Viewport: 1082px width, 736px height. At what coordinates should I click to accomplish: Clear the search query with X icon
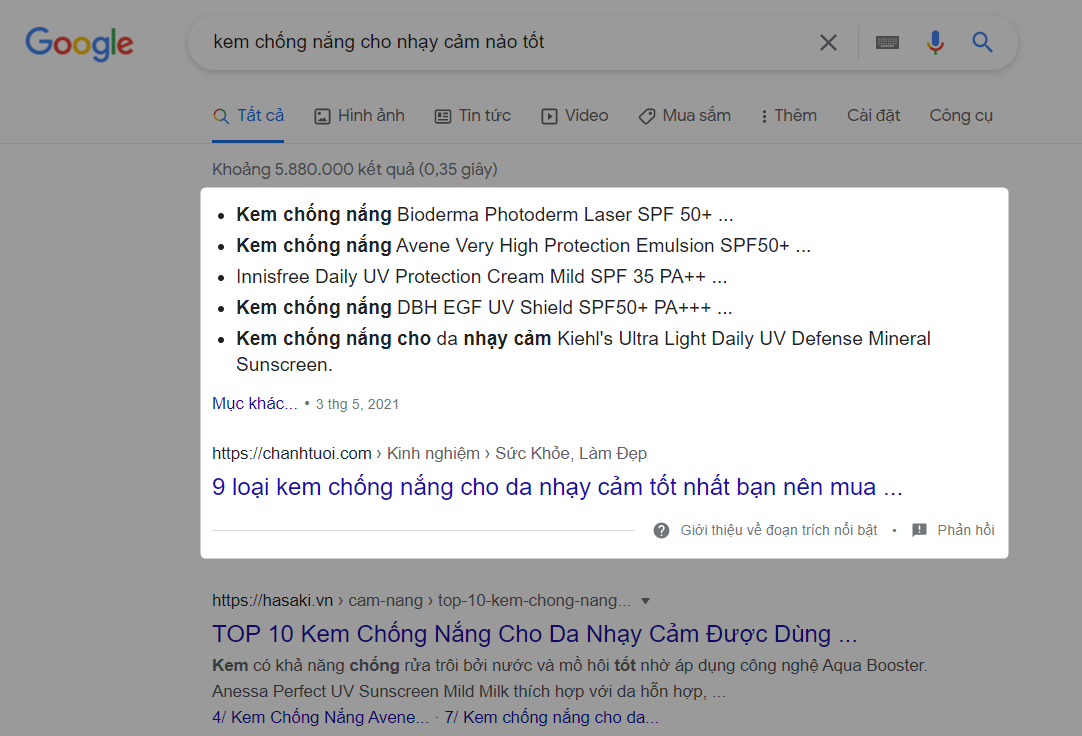[828, 43]
